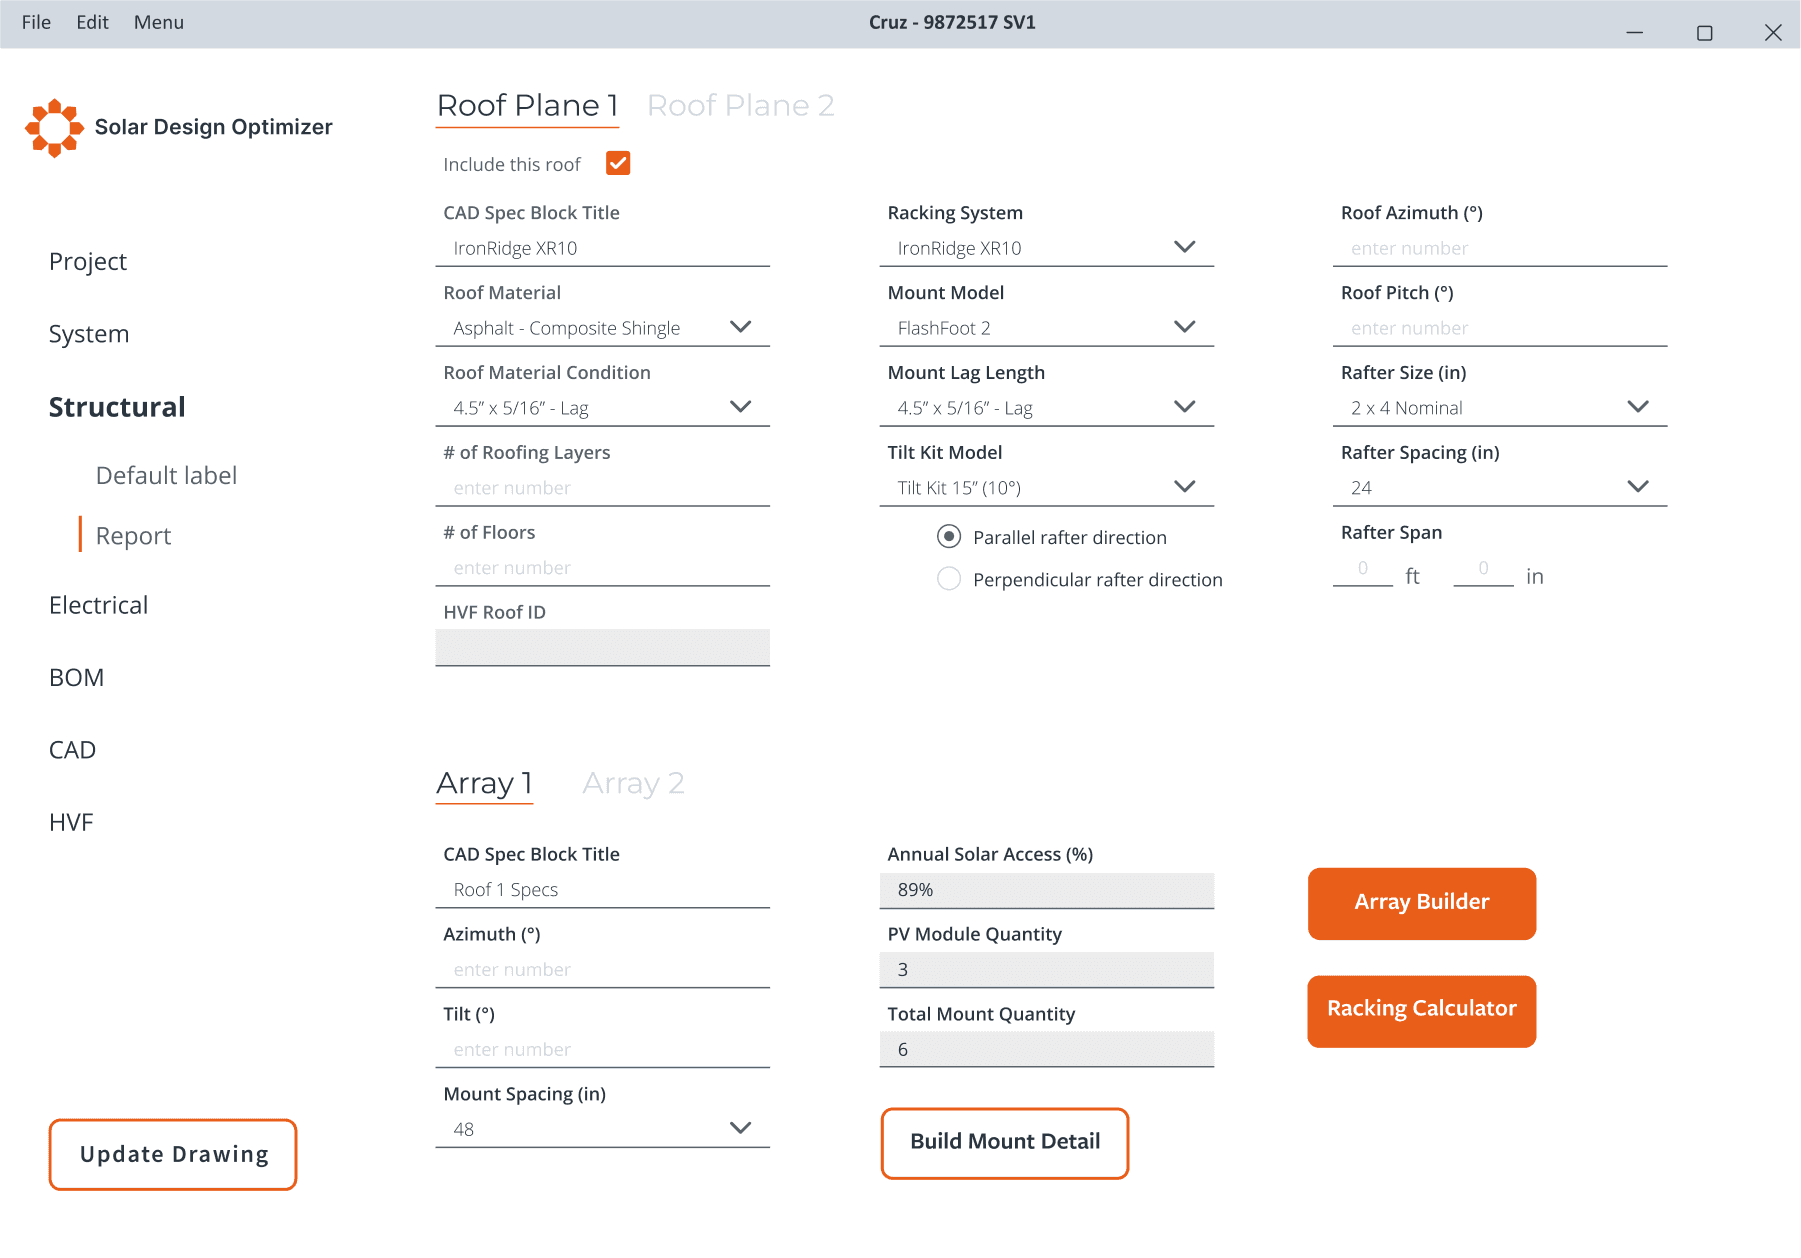The image size is (1801, 1258).
Task: Focus the Array Azimuth input
Action: (602, 970)
